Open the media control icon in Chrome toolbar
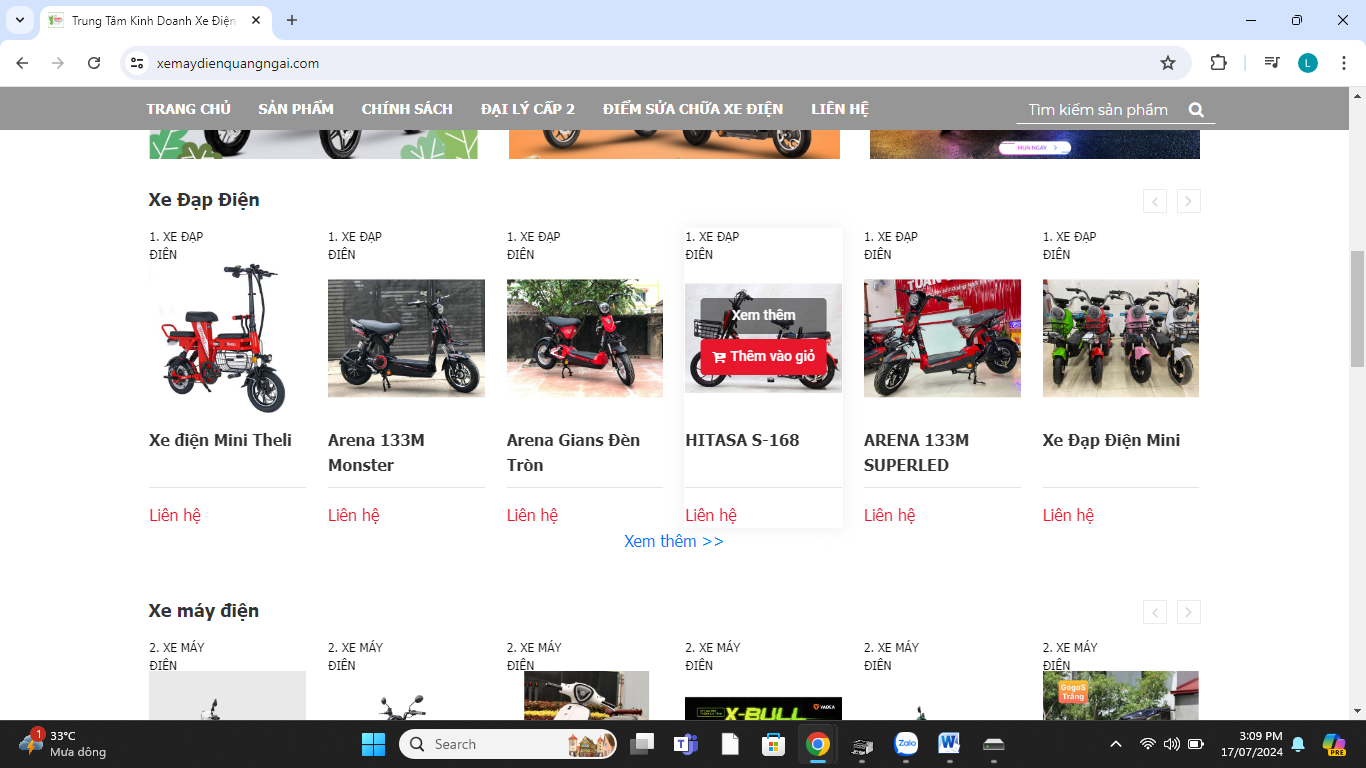1366x768 pixels. tap(1271, 63)
